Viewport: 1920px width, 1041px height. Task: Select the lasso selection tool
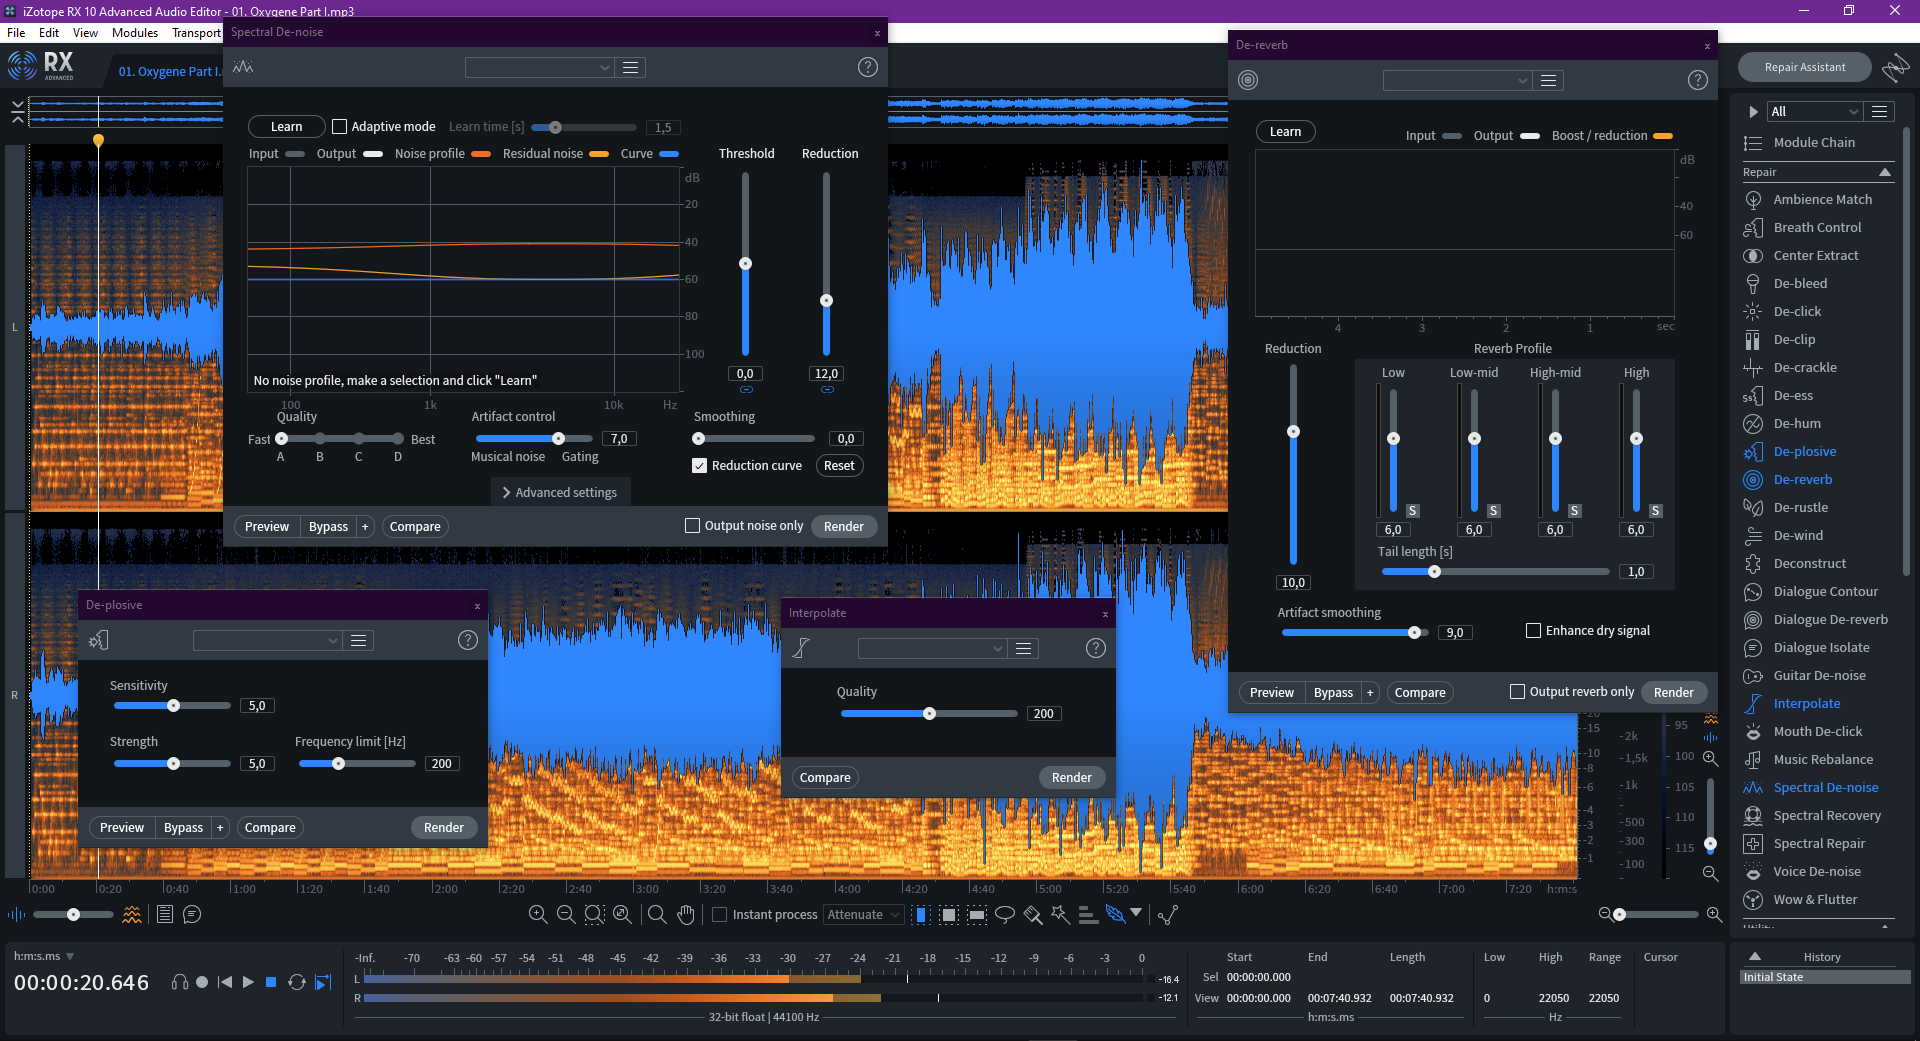[x=1005, y=914]
